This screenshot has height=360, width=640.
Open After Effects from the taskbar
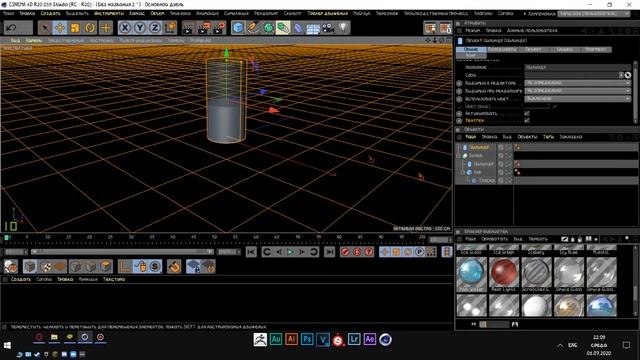pos(369,339)
